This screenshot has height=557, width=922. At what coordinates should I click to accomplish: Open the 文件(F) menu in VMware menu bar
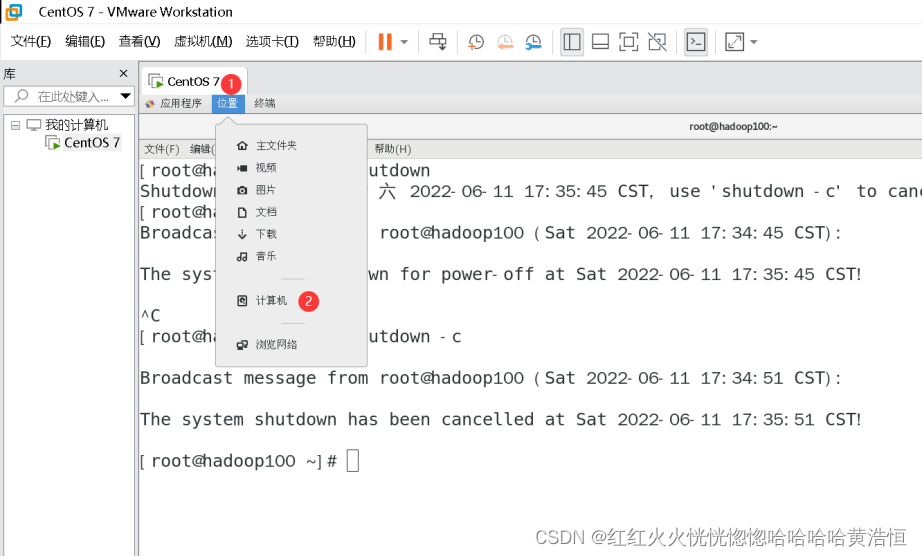coord(31,41)
